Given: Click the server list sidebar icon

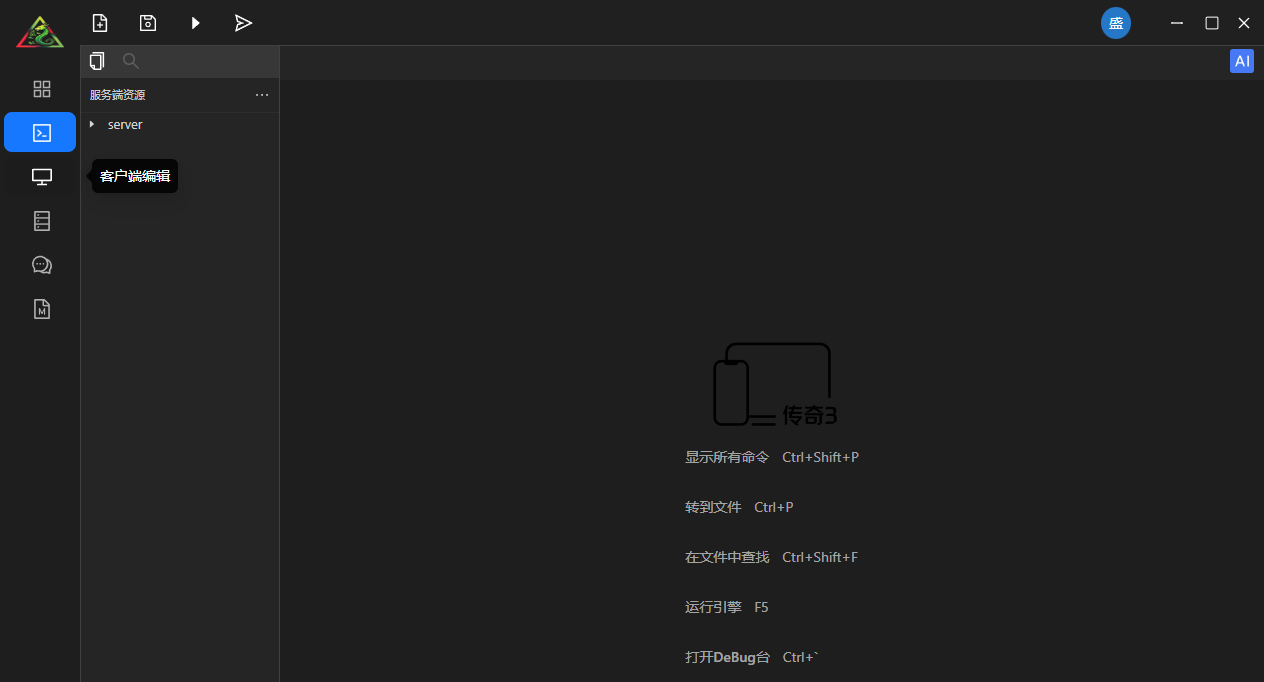Looking at the screenshot, I should [x=40, y=220].
